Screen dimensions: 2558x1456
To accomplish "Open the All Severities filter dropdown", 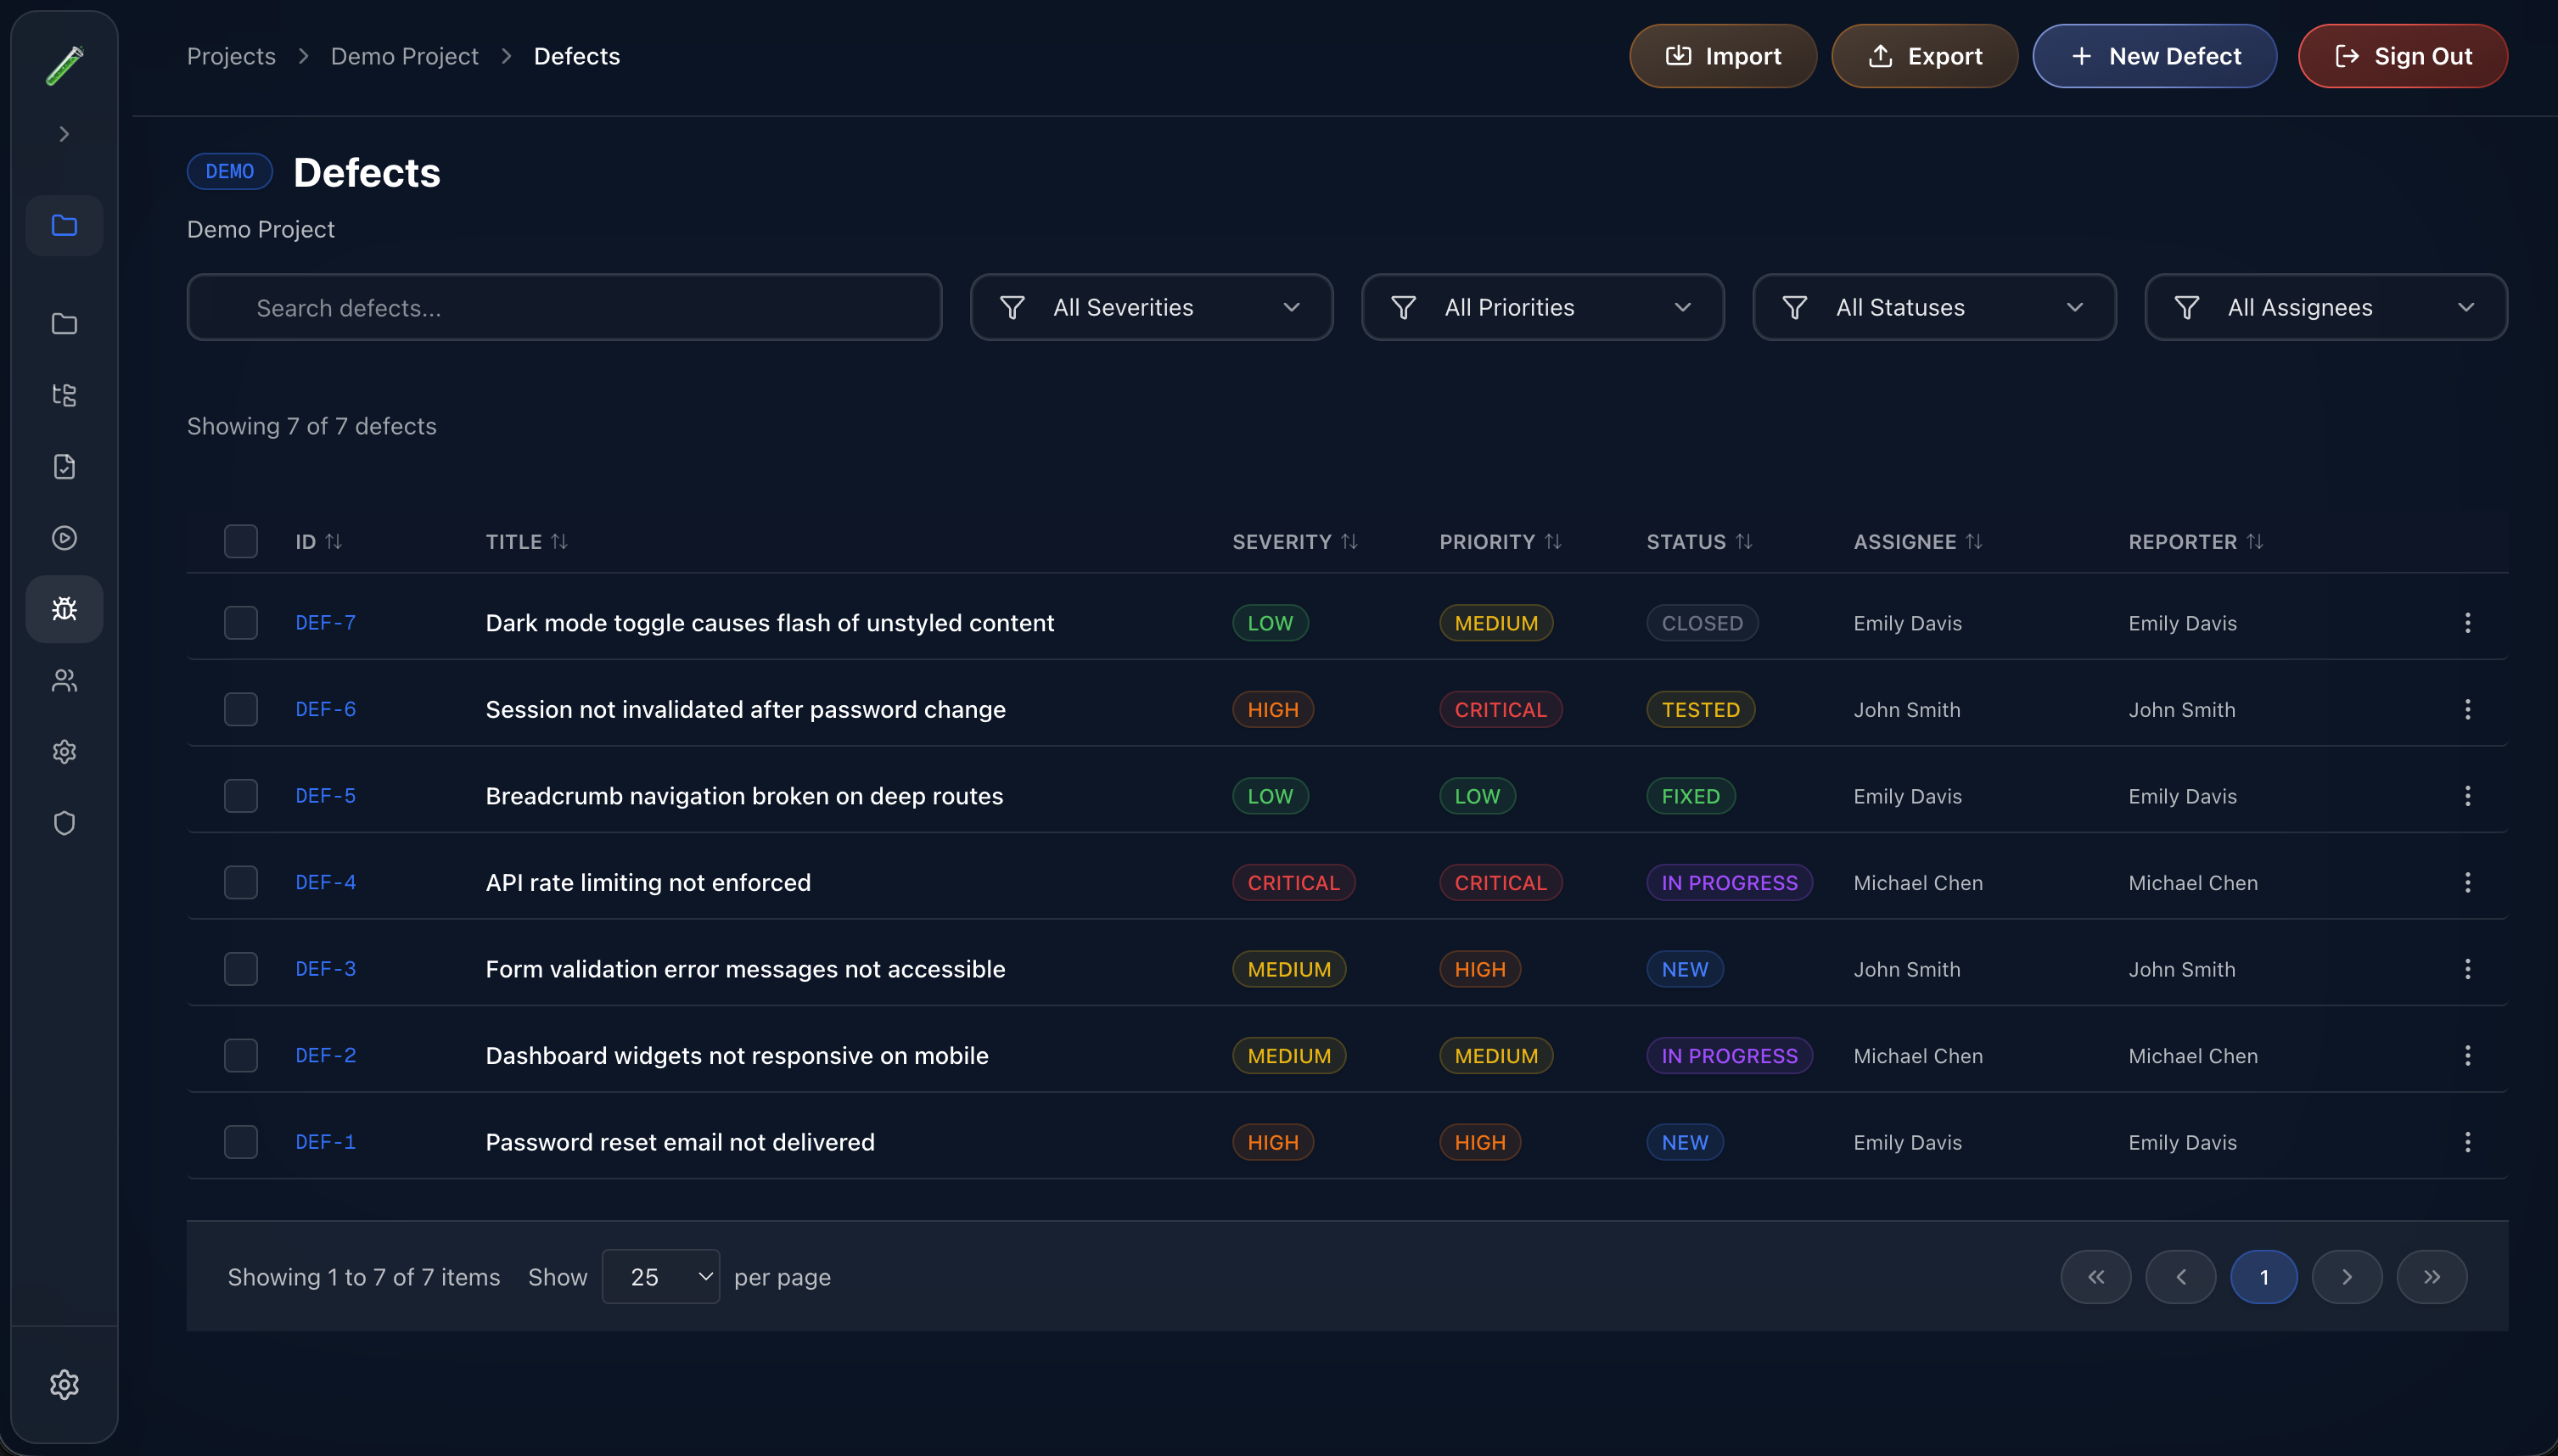I will [1150, 307].
